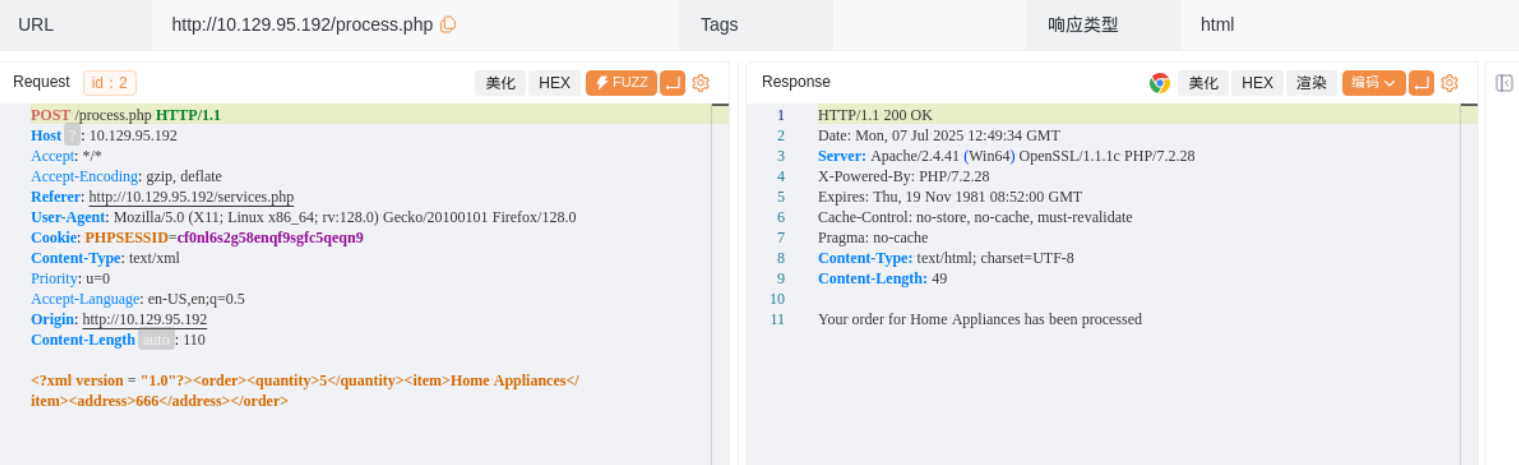
Task: Click the auto tag beside Content-Length
Action: click(156, 340)
